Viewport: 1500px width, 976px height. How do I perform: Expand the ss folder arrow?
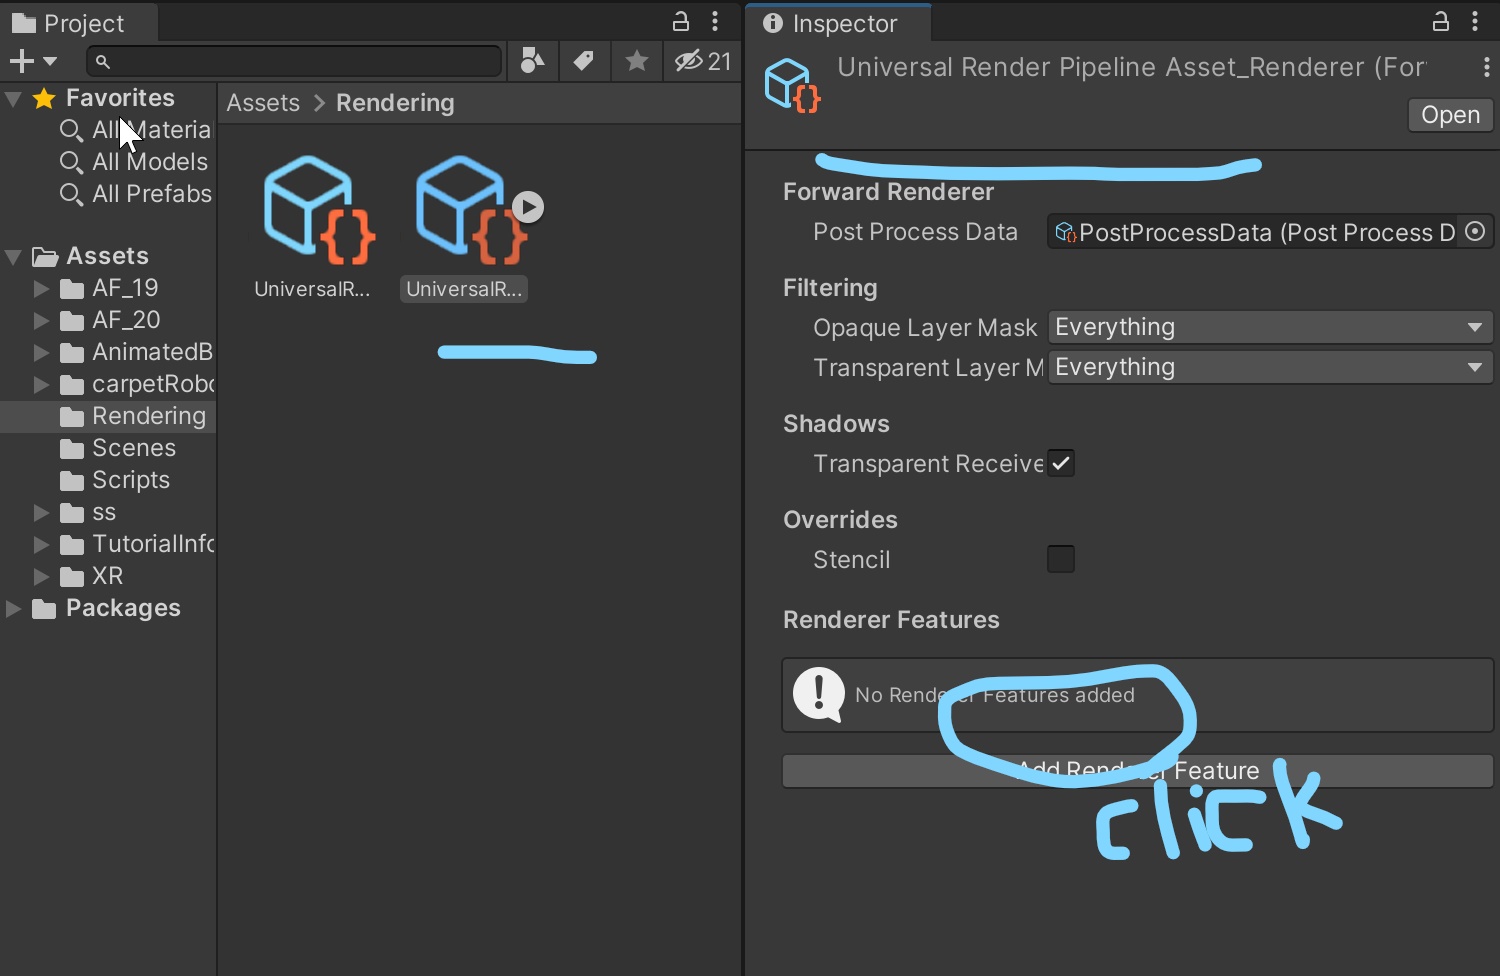pyautogui.click(x=42, y=513)
